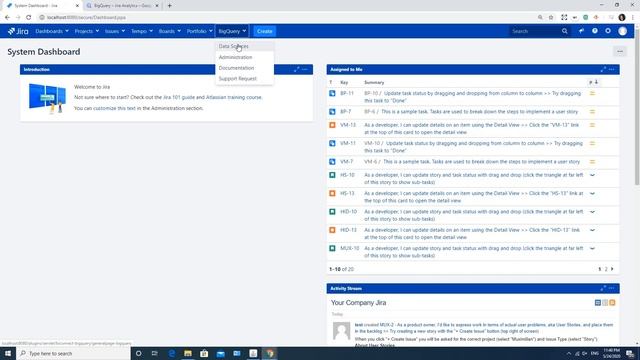640x360 pixels.
Task: Open issue key HID-13
Action: click(348, 230)
